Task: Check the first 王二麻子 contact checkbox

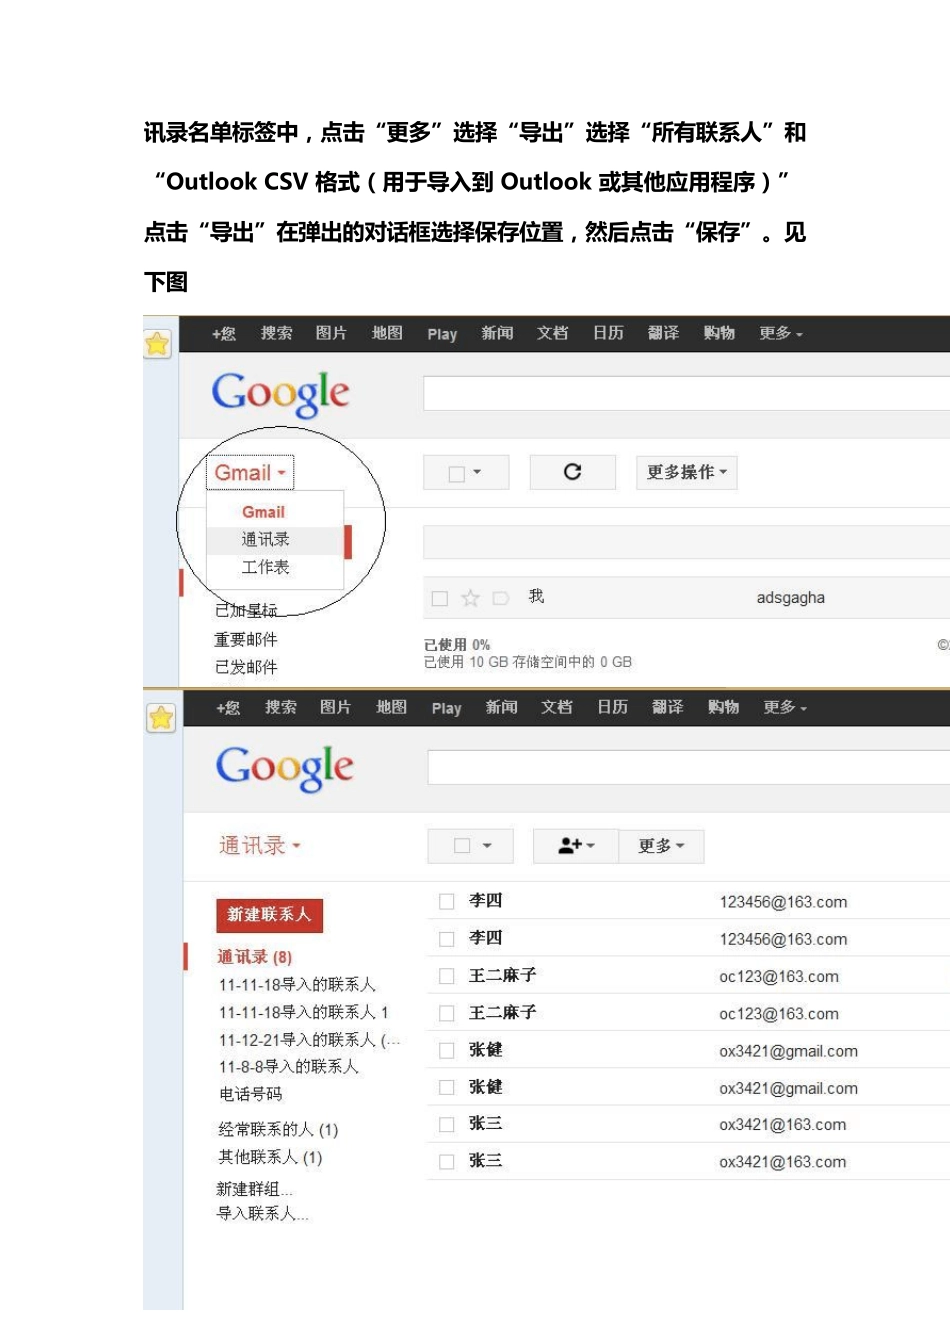Action: tap(447, 976)
